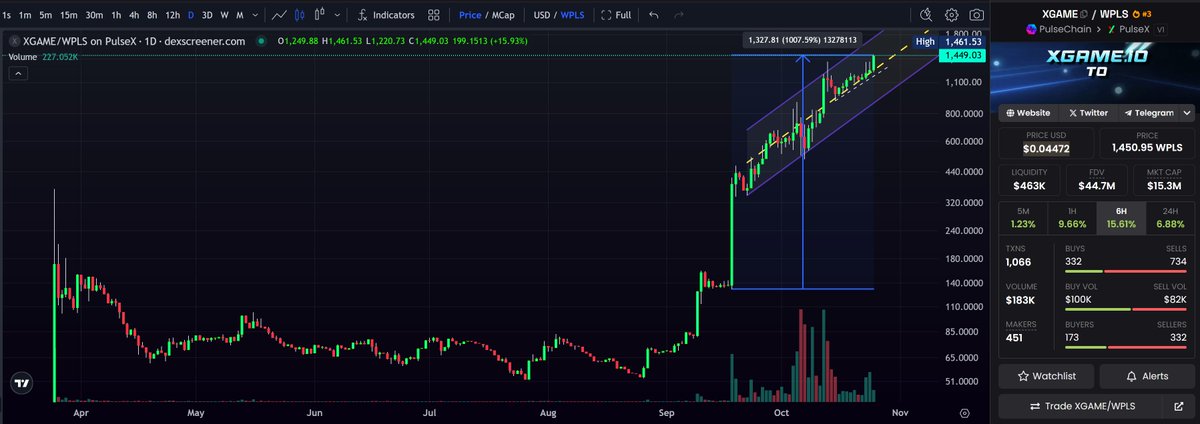Viewport: 1200px width, 424px height.
Task: Set timeframe to 12h
Action: 172,15
